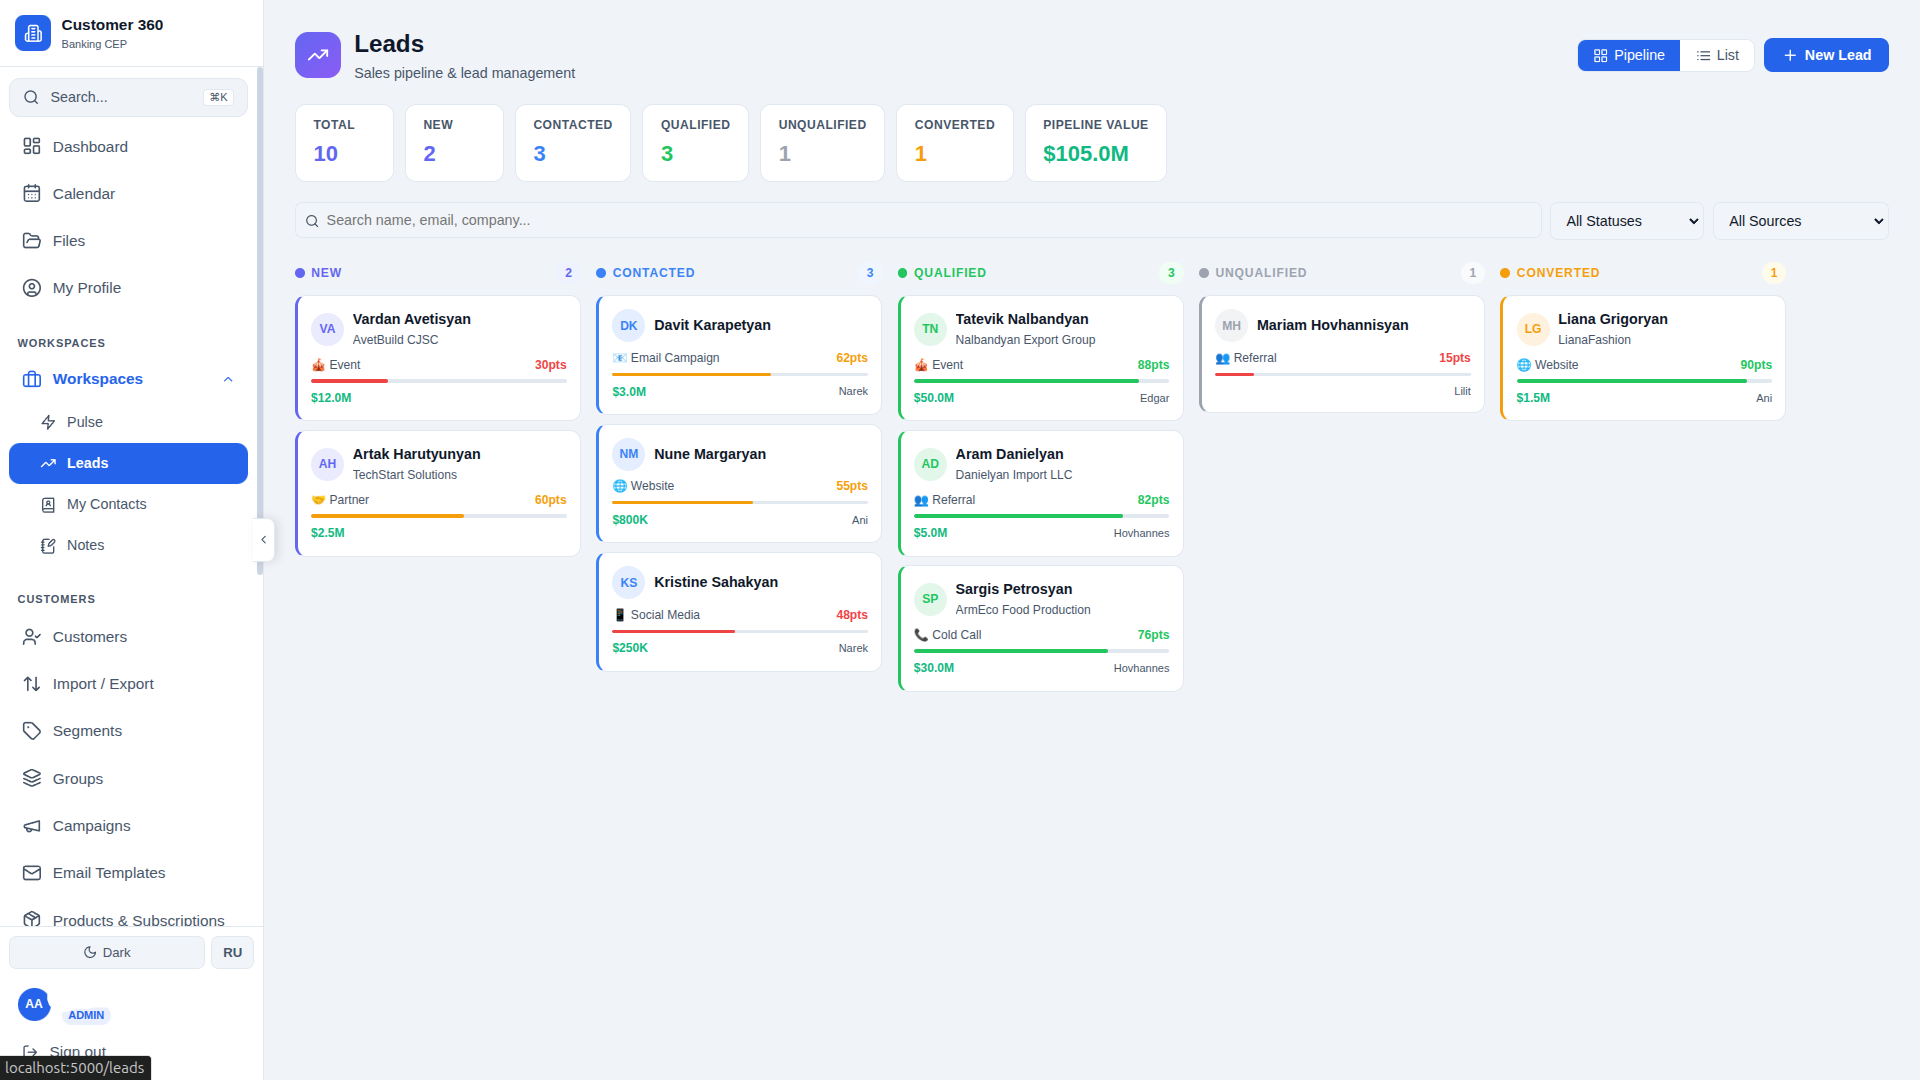Click the Notes edit icon
The width and height of the screenshot is (1920, 1080).
(48, 546)
